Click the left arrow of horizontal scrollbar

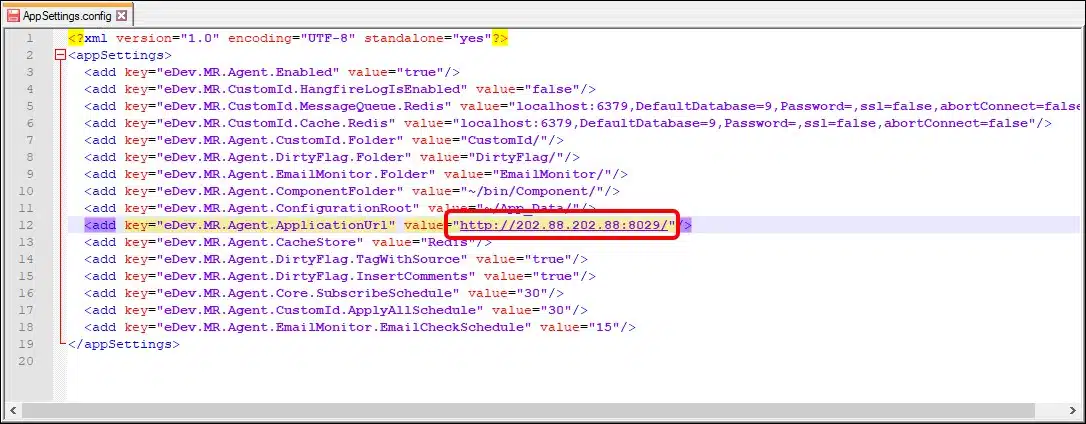click(11, 410)
